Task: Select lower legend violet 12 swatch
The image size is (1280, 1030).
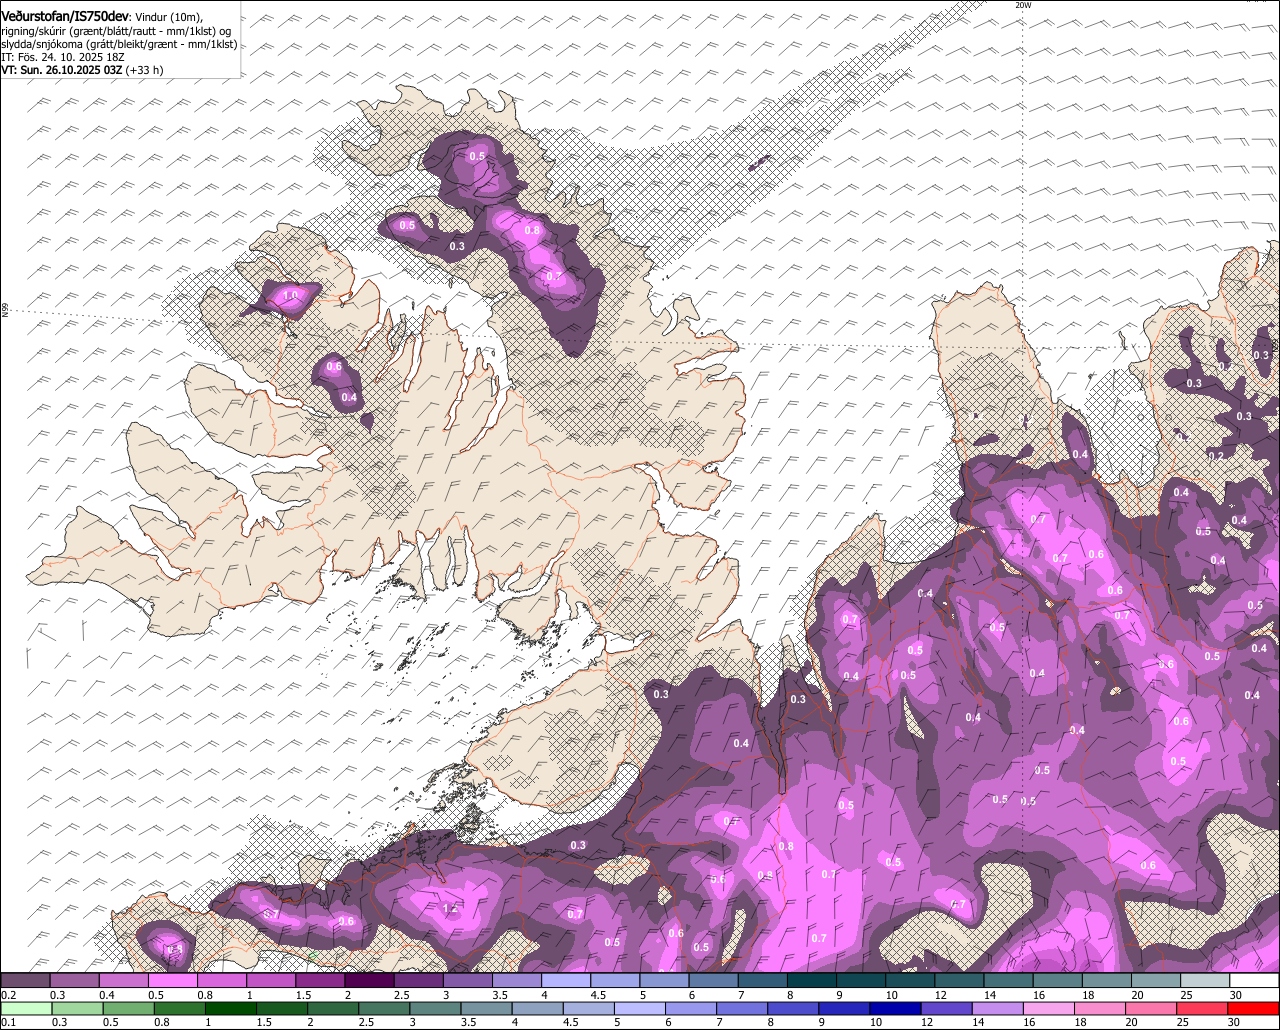Action: pos(946,1009)
